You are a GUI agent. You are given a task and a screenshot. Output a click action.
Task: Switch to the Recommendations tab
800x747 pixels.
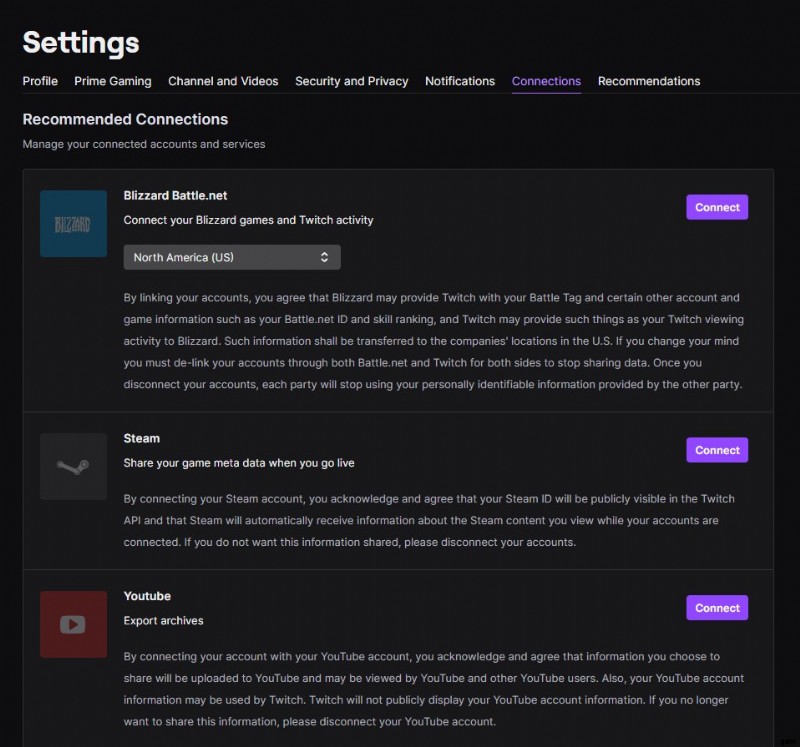pos(649,81)
